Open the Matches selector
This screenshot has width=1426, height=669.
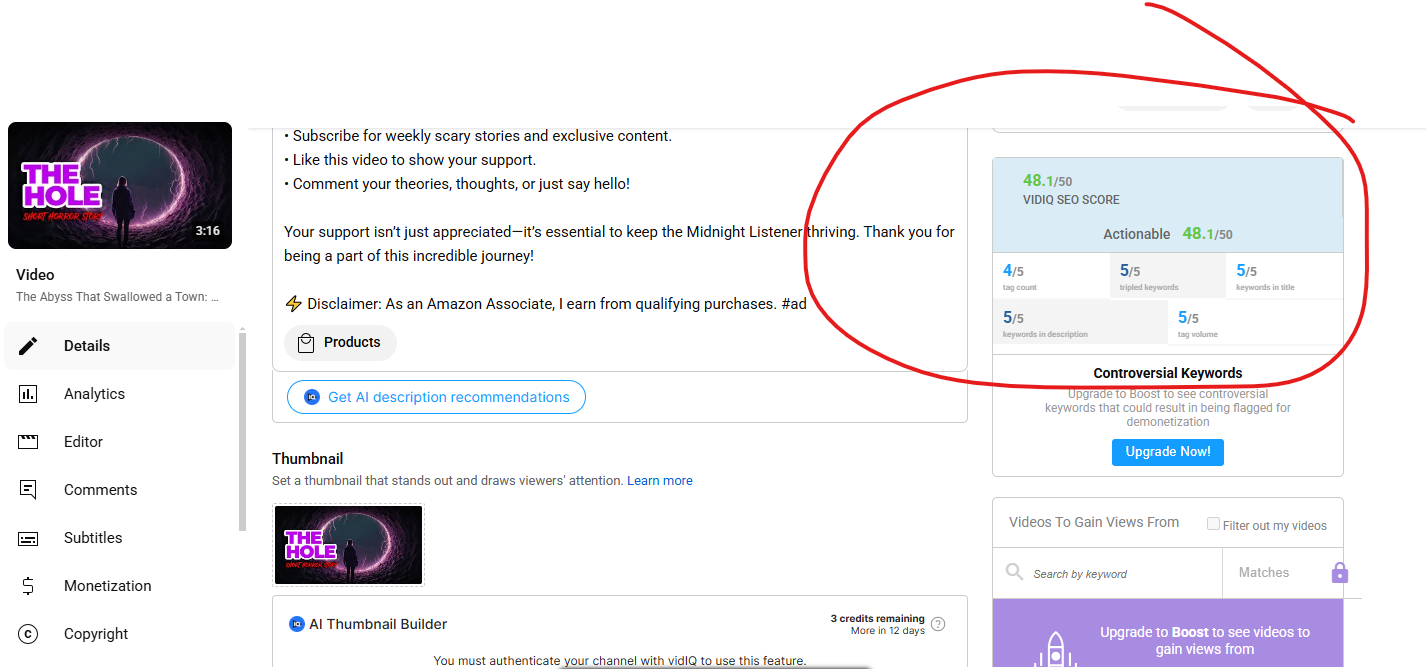click(x=1264, y=573)
